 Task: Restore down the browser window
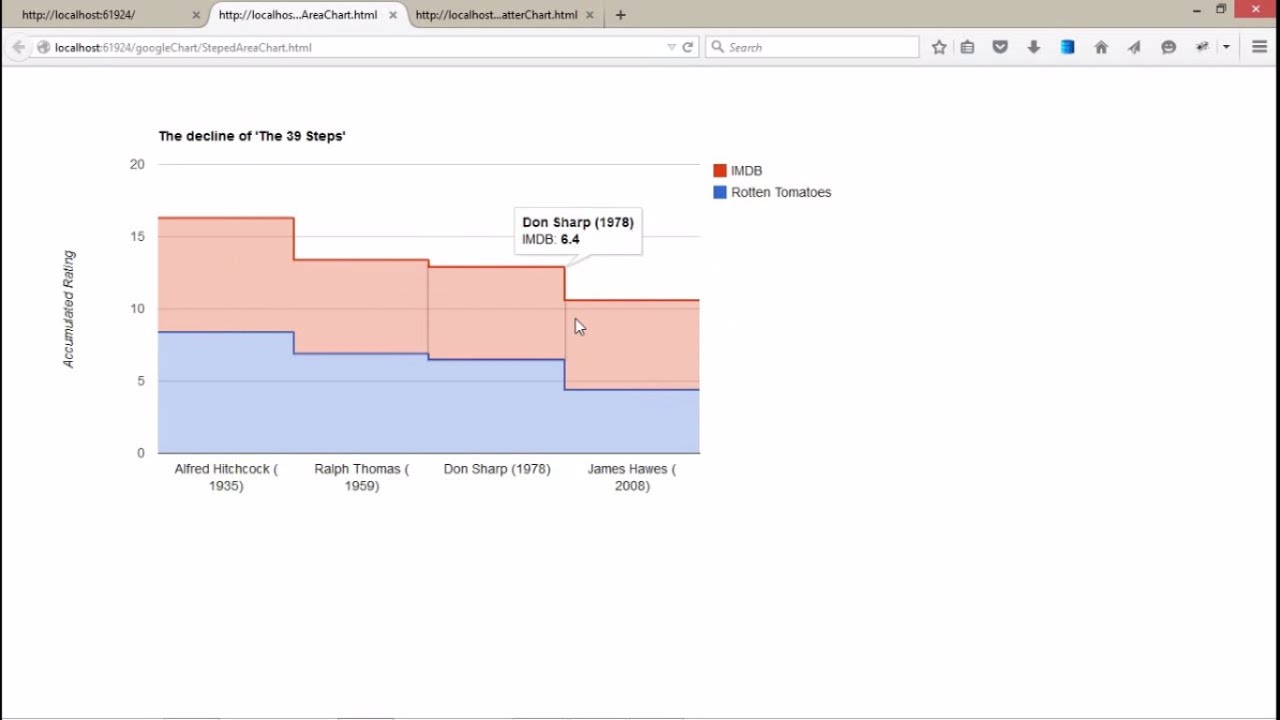[1221, 10]
